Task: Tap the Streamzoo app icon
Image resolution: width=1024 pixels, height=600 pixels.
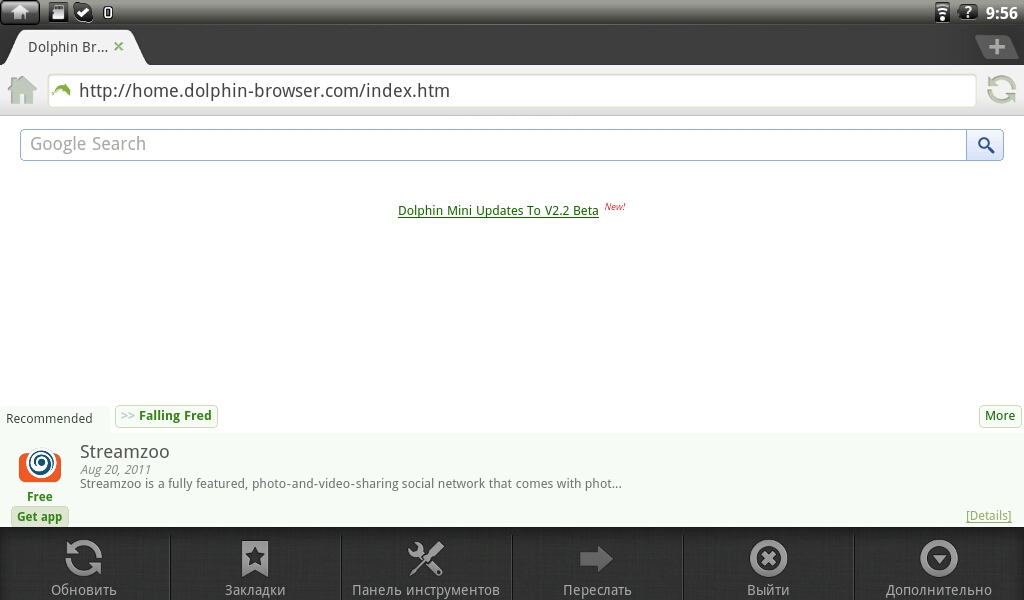Action: tap(40, 465)
